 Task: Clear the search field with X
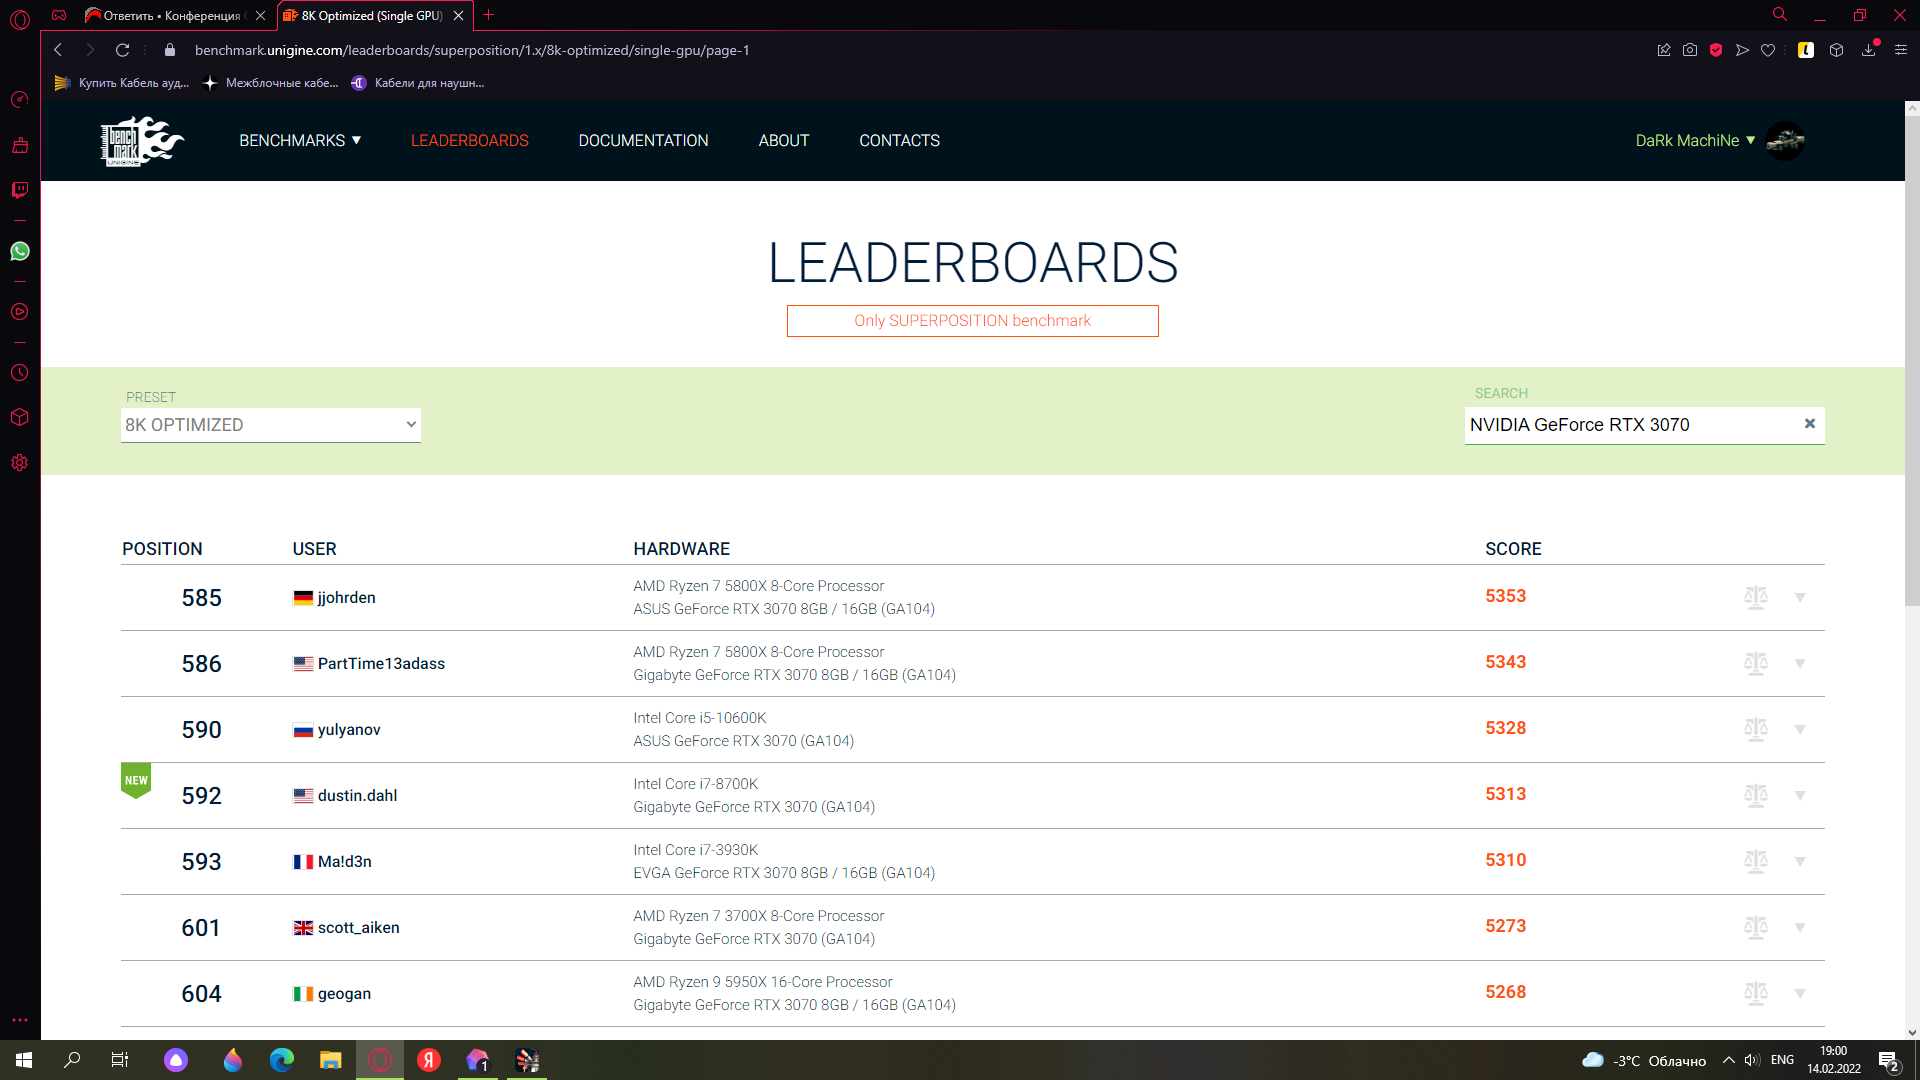click(x=1809, y=424)
